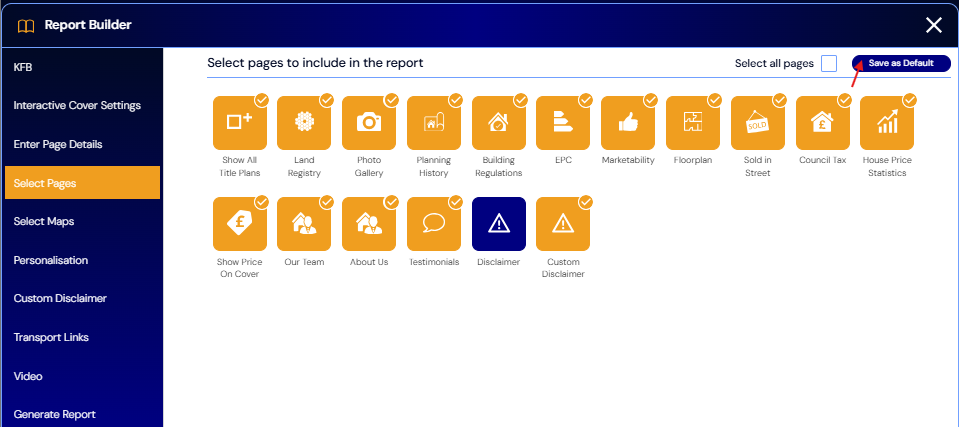
Task: Untick the checkmark on Land Registry tile
Action: coord(327,100)
